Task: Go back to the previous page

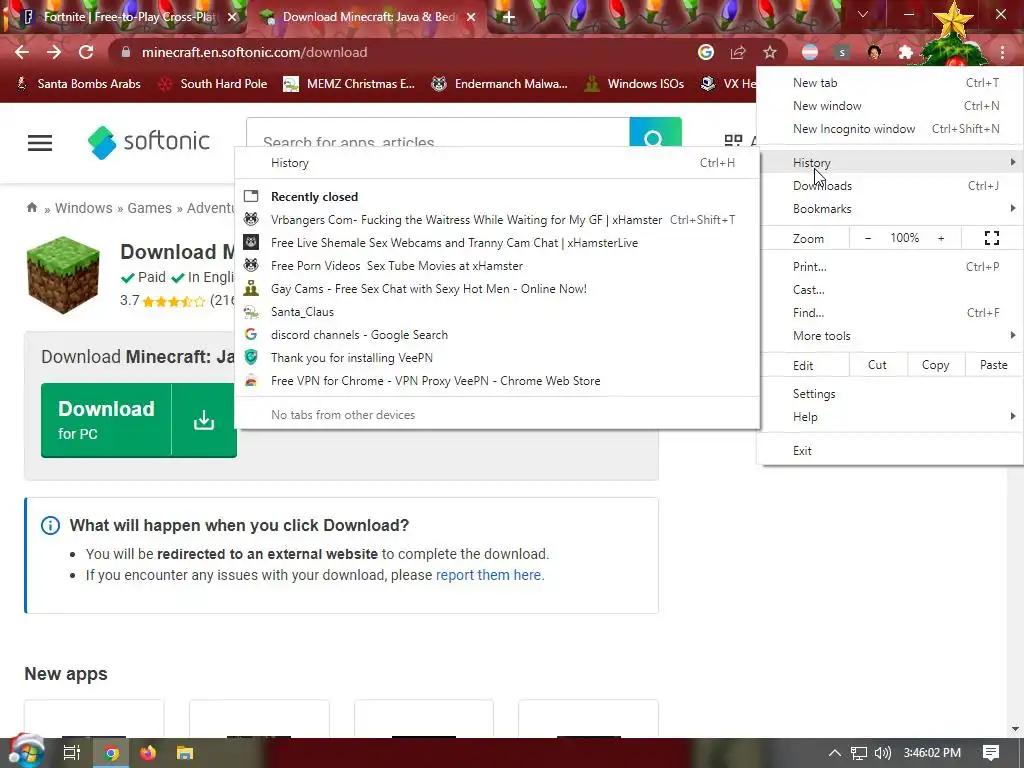Action: click(22, 52)
